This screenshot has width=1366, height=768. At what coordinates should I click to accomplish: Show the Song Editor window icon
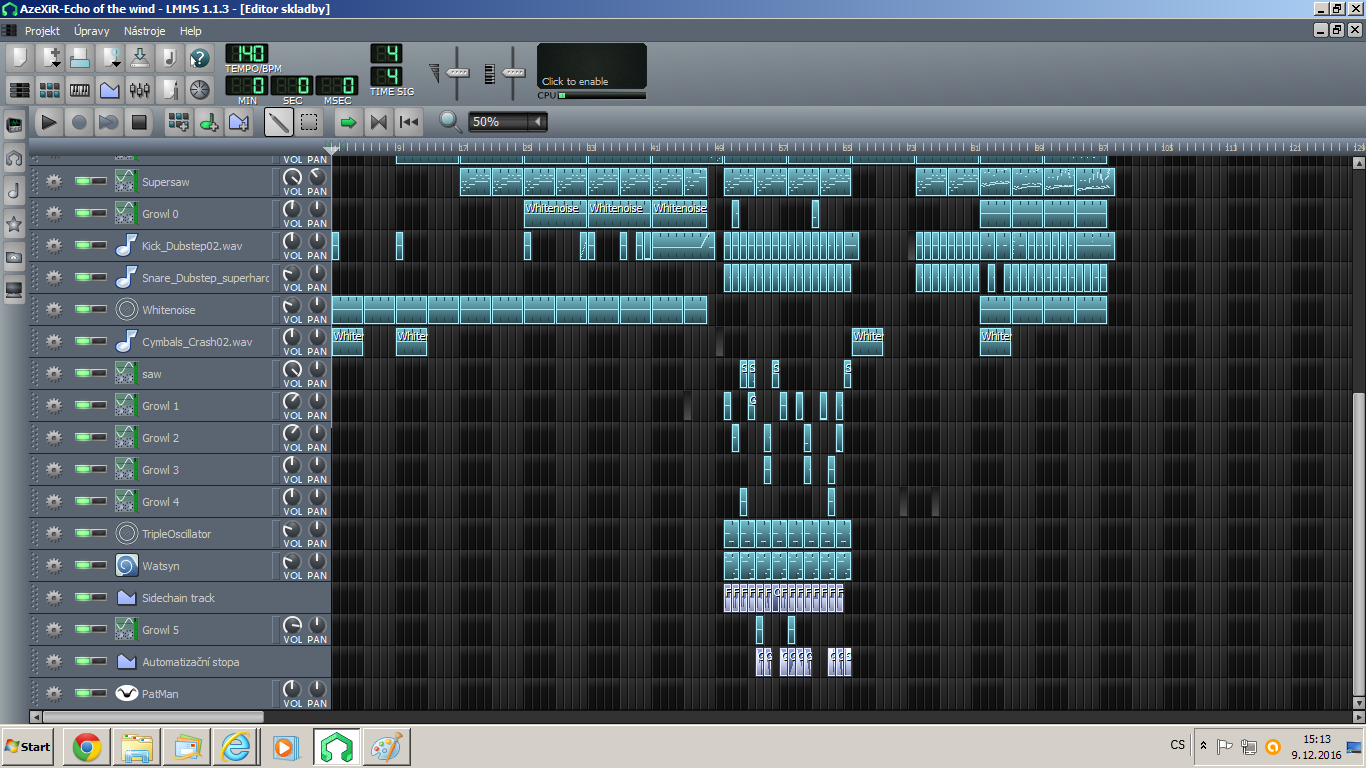pos(20,89)
